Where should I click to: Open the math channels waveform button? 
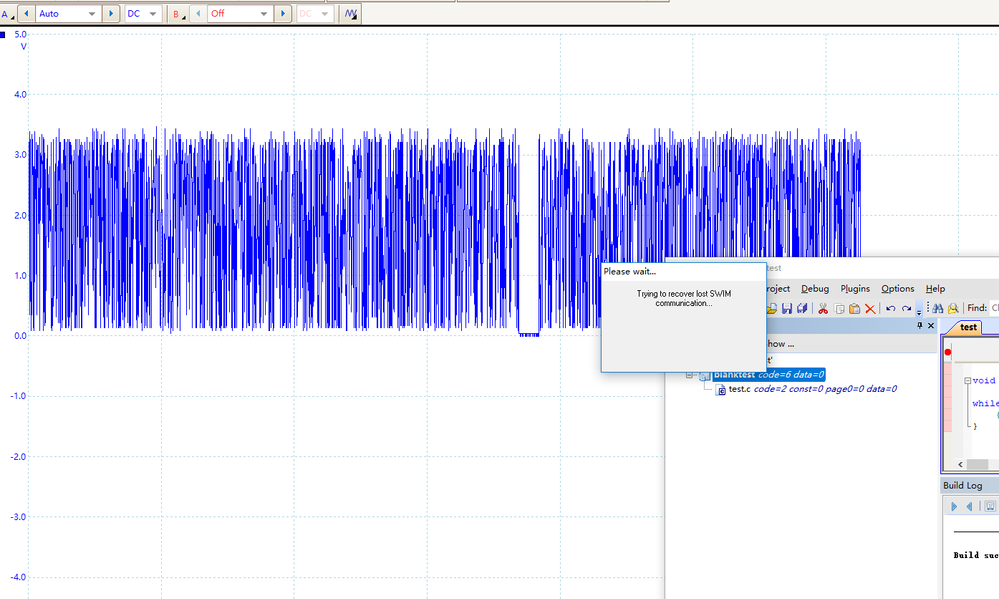pos(350,13)
